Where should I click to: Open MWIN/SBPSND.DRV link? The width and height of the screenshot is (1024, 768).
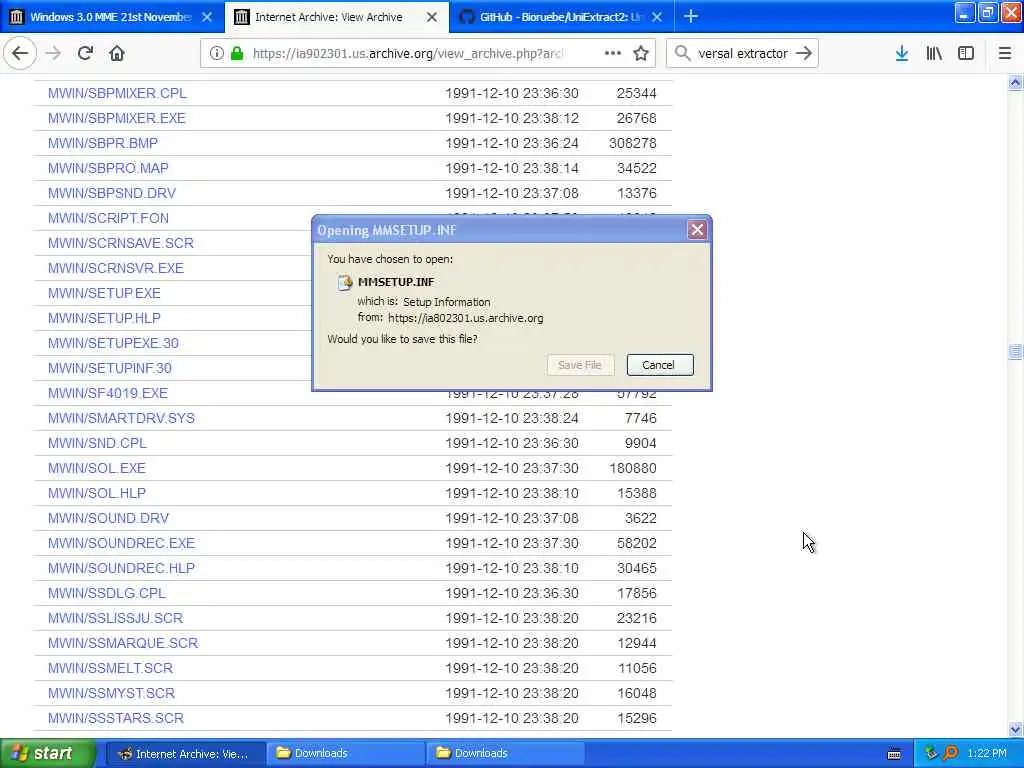tap(112, 193)
